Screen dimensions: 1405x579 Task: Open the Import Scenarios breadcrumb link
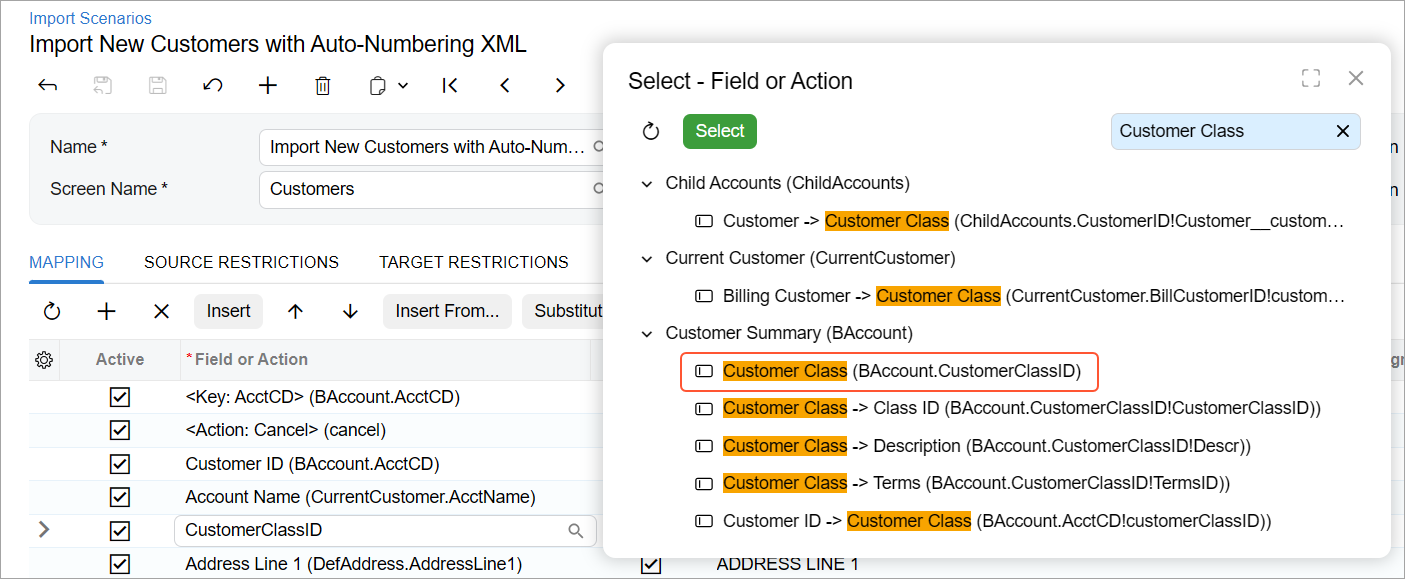[x=90, y=18]
